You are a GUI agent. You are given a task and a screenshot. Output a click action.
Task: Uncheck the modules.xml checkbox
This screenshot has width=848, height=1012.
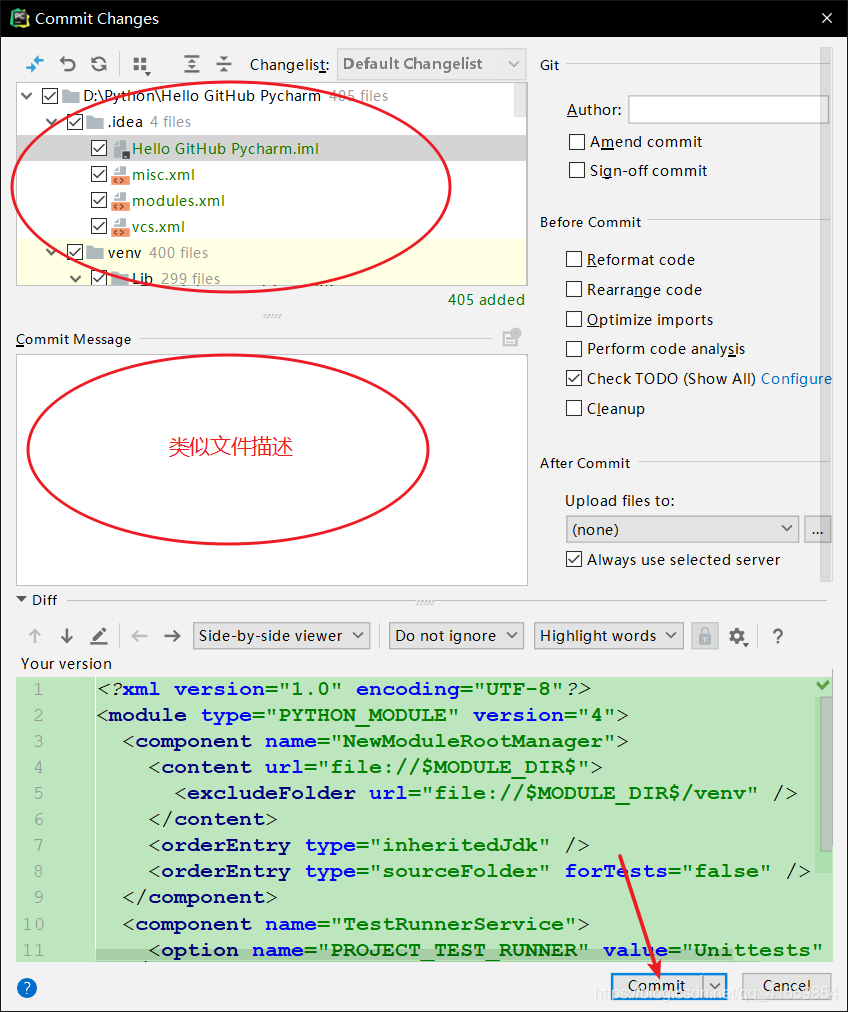pyautogui.click(x=99, y=200)
